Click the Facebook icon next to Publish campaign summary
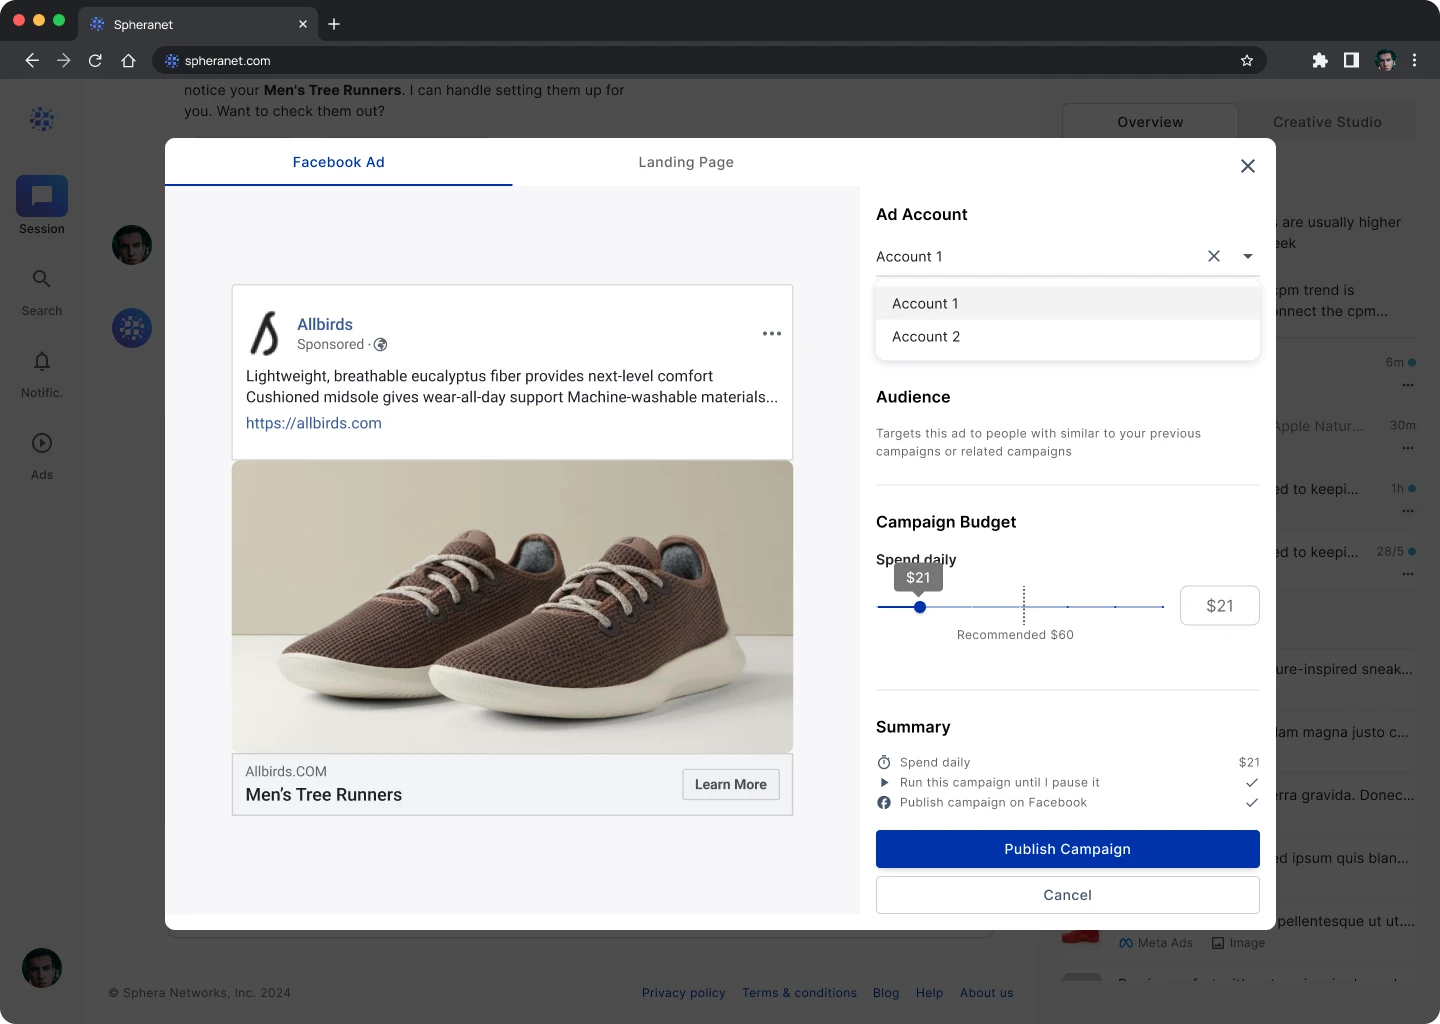Screen dimensions: 1440x1024 (884, 803)
